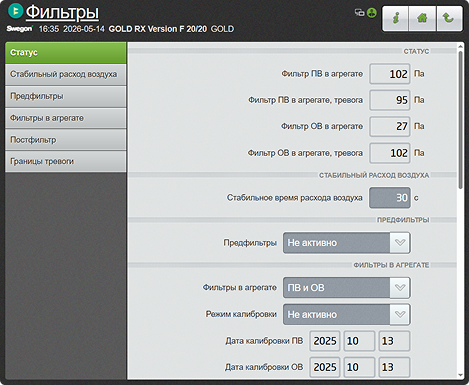This screenshot has height=385, width=469.
Task: Click month field of Дата калибровки ПВ
Action: point(359,341)
